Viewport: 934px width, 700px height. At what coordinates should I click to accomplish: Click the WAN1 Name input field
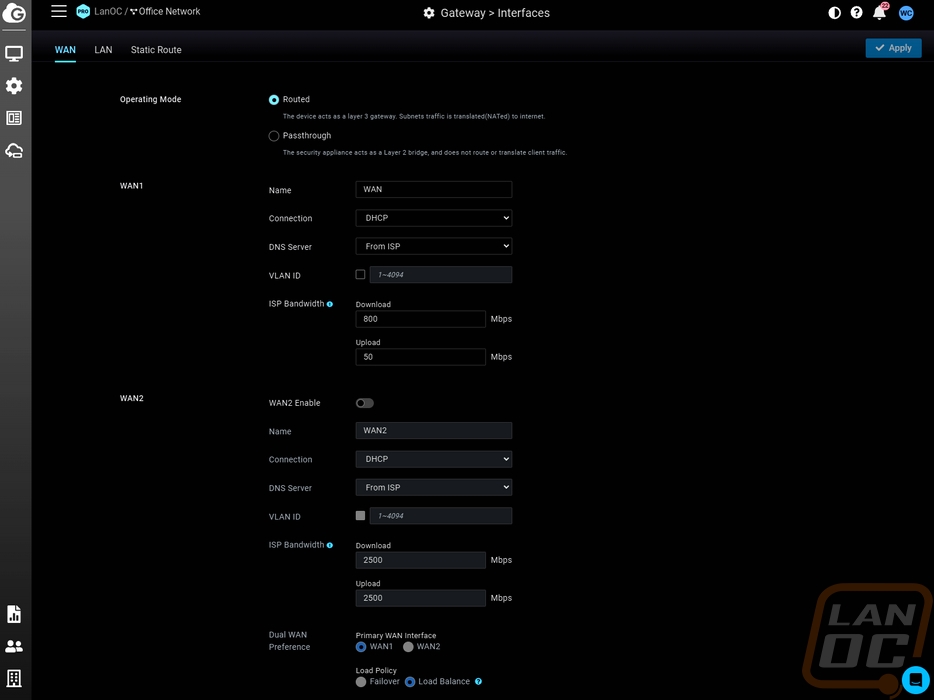pos(434,189)
